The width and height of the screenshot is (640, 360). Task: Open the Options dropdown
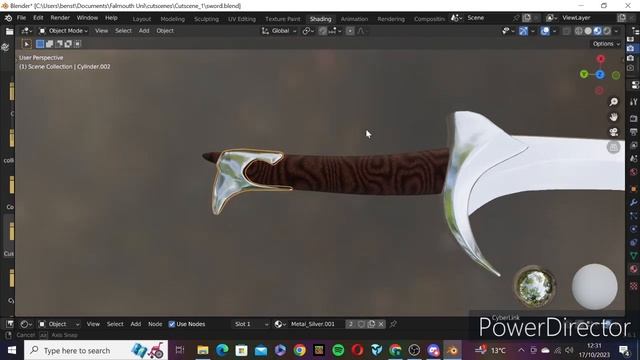coord(606,44)
